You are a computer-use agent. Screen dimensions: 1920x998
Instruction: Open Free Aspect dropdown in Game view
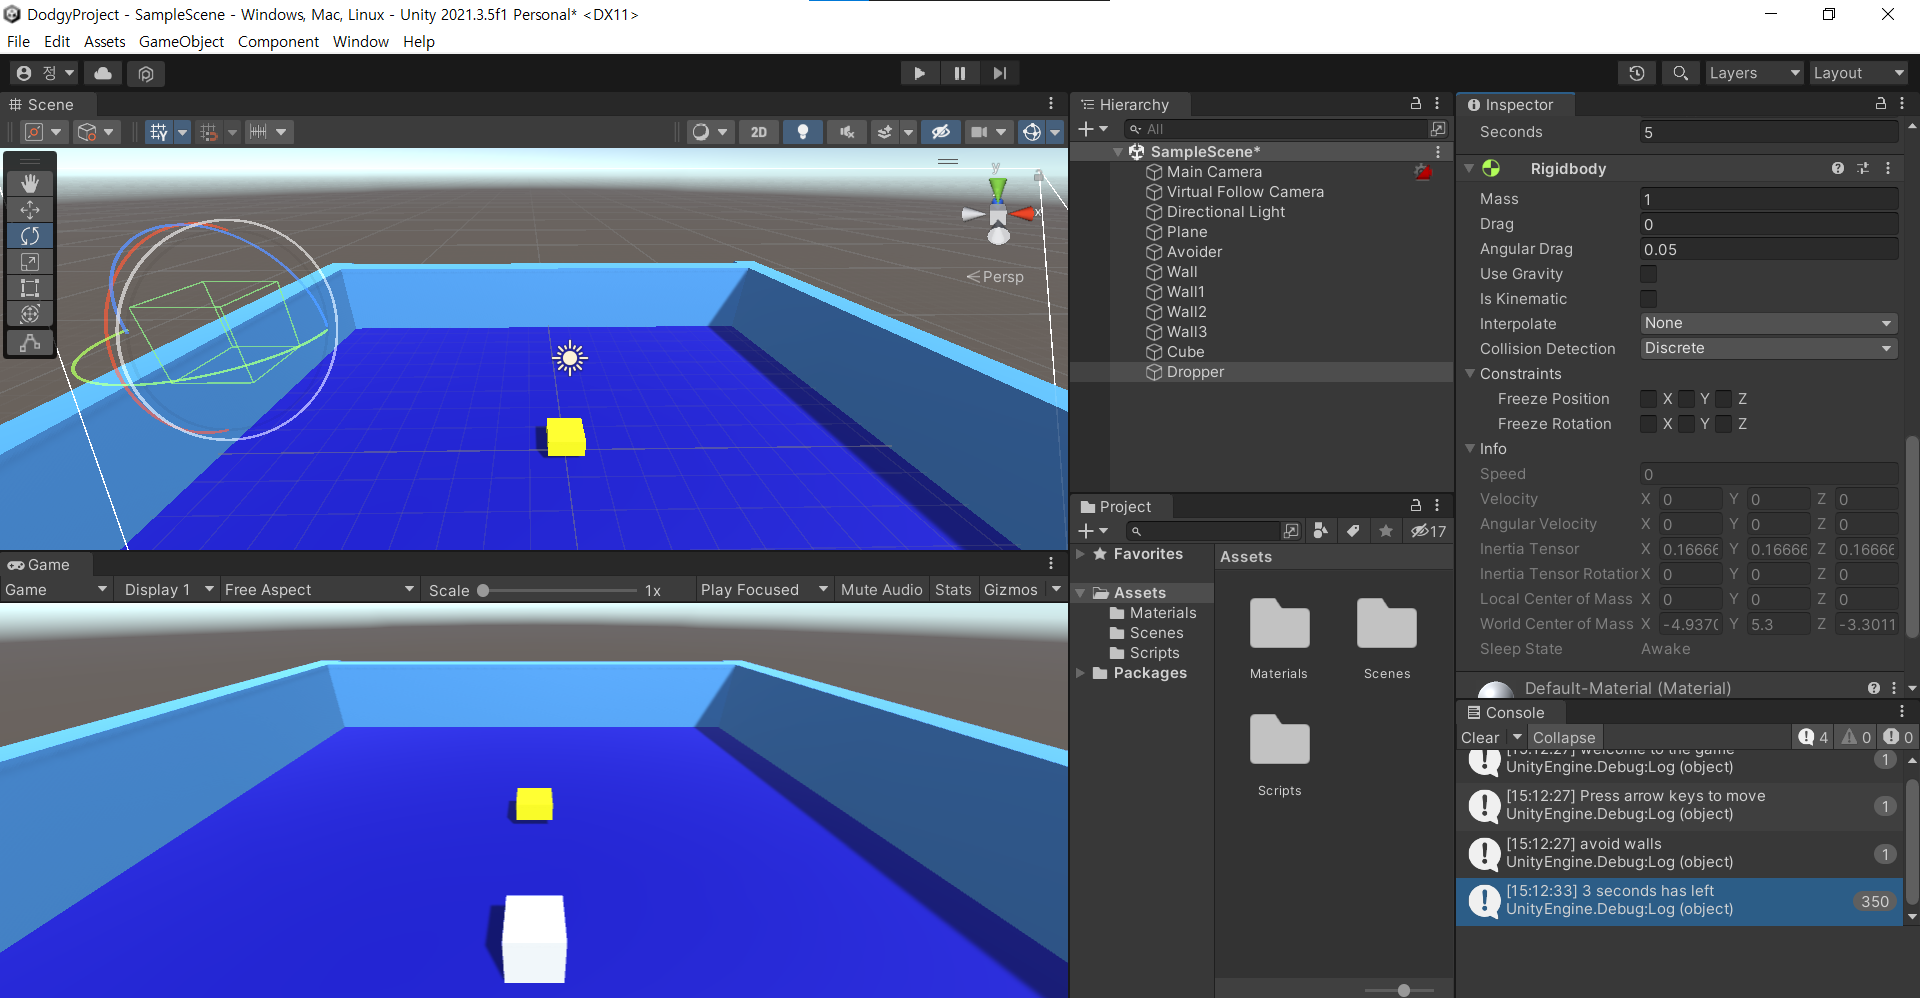tap(318, 590)
